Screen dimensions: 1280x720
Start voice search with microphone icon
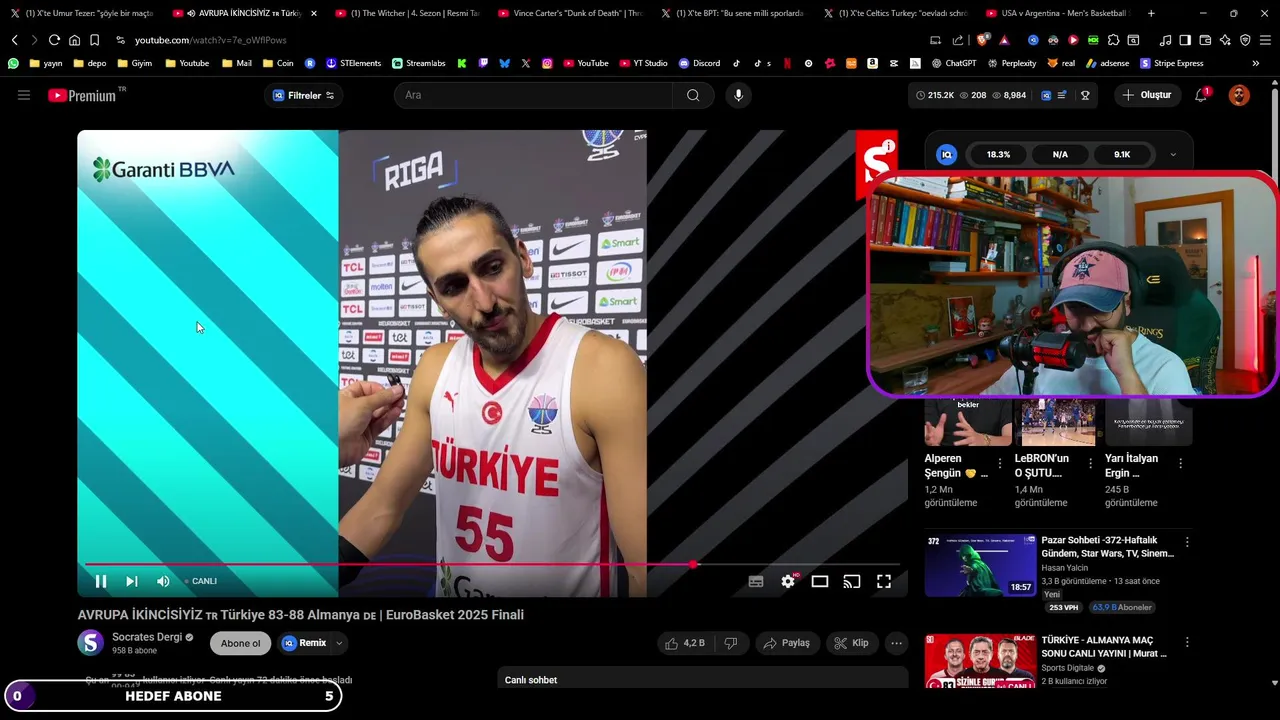click(x=738, y=95)
